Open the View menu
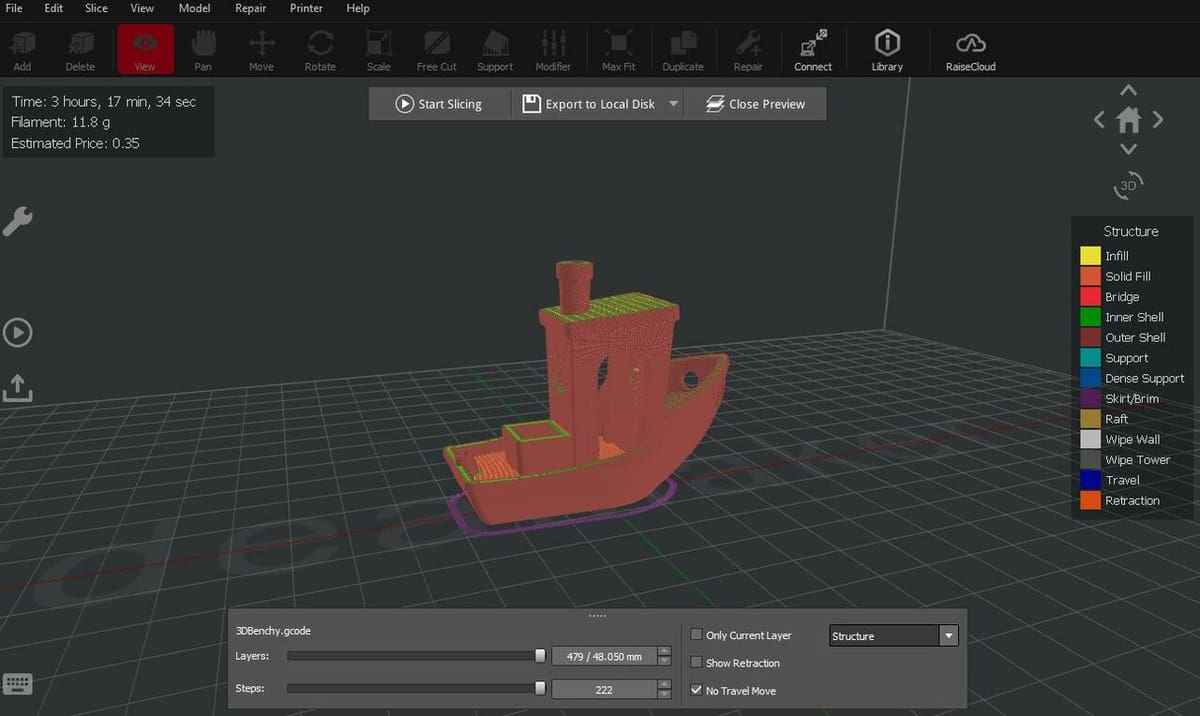1200x716 pixels. pyautogui.click(x=142, y=8)
